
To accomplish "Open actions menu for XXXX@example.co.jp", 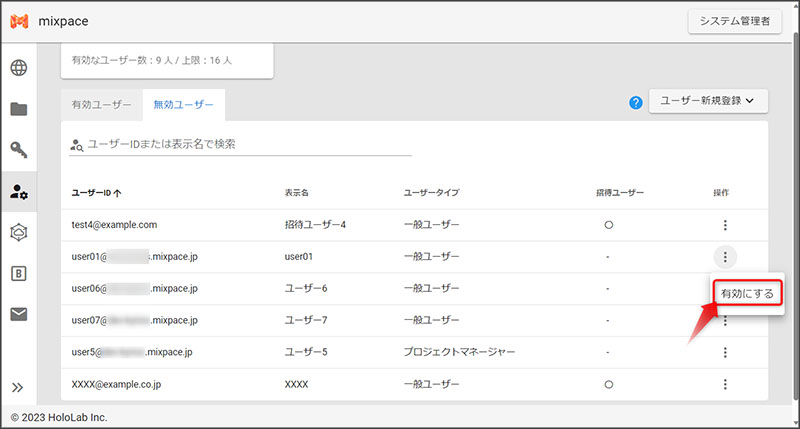I will coord(726,384).
